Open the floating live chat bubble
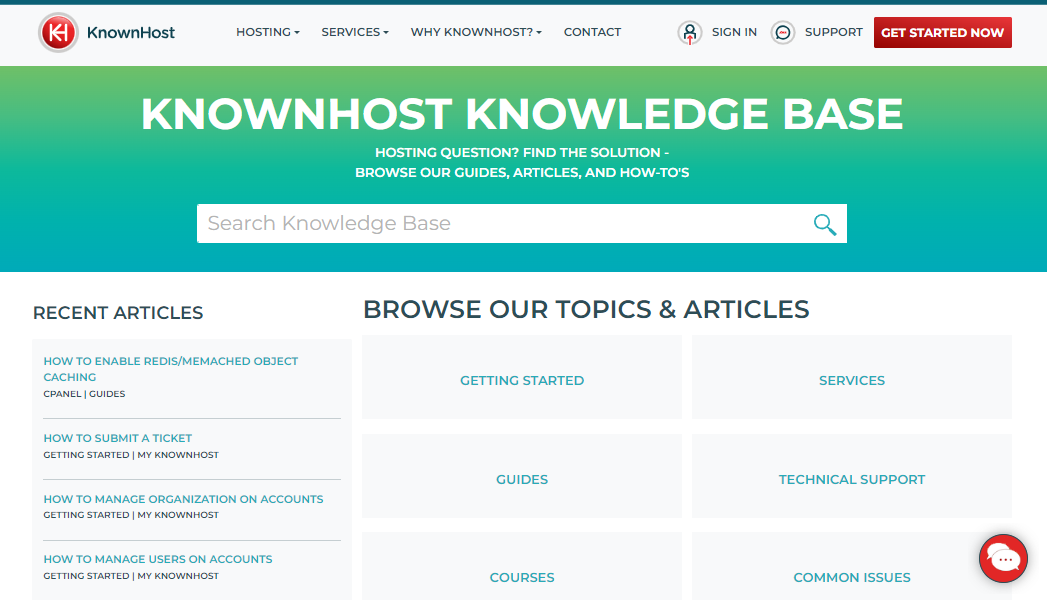 [x=1003, y=559]
